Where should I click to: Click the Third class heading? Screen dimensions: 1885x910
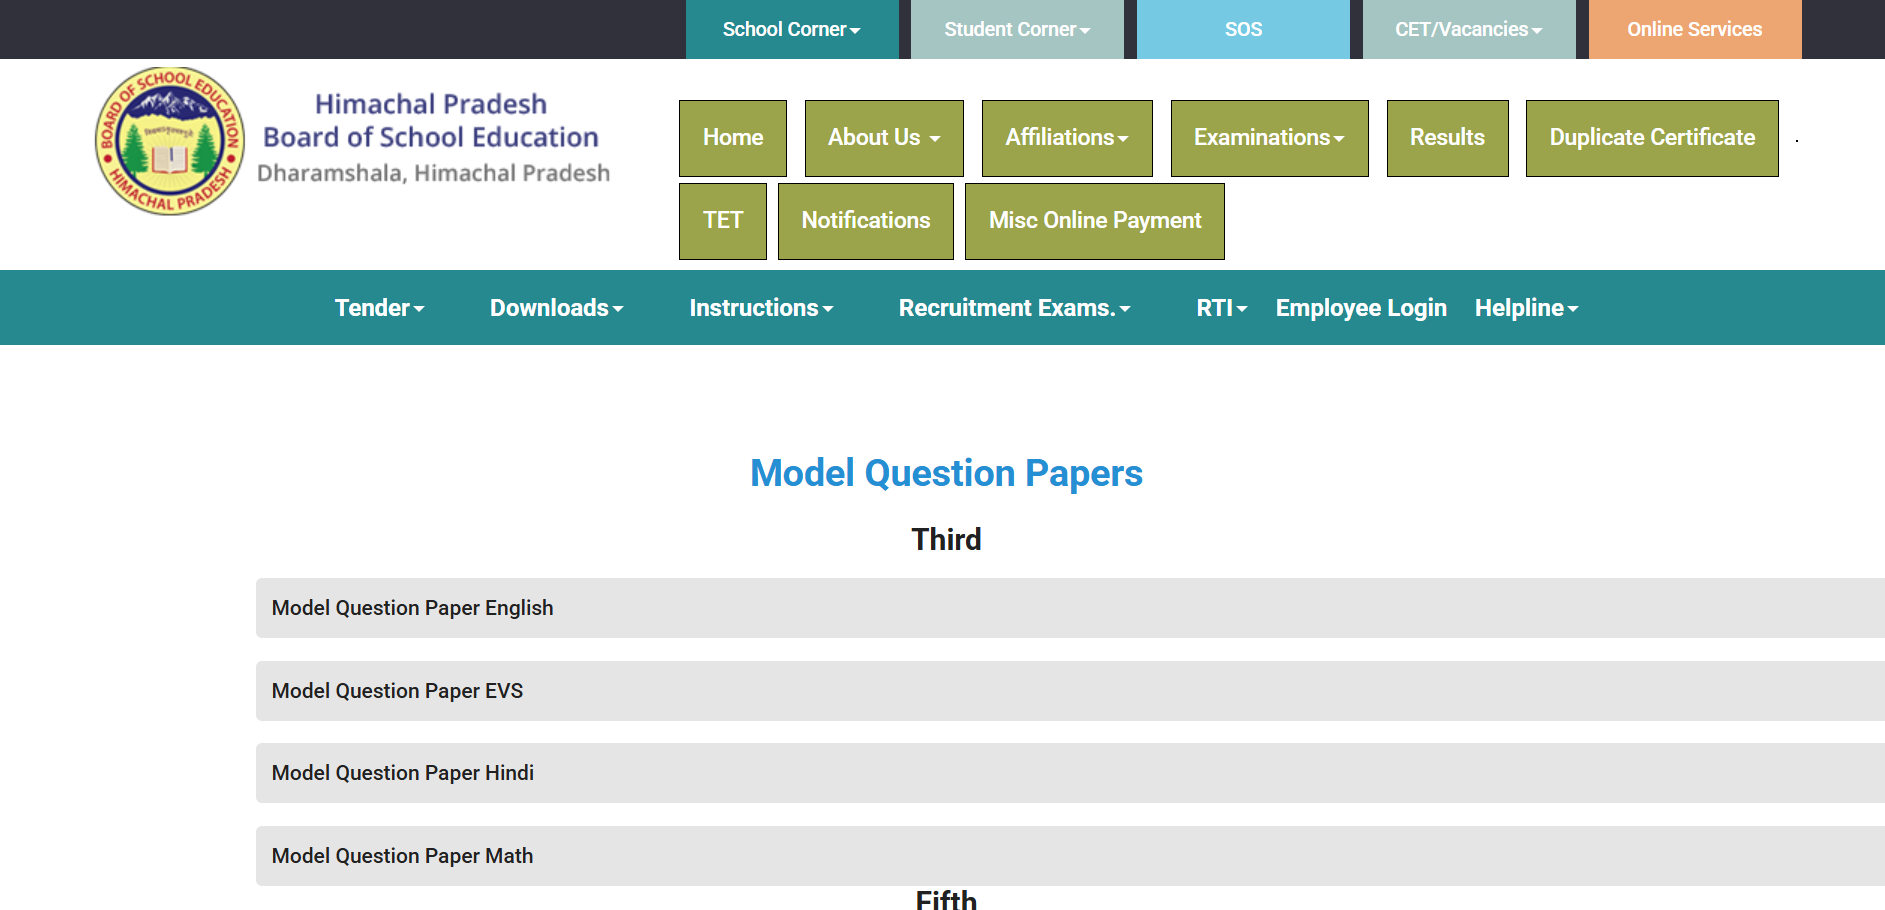(x=946, y=540)
